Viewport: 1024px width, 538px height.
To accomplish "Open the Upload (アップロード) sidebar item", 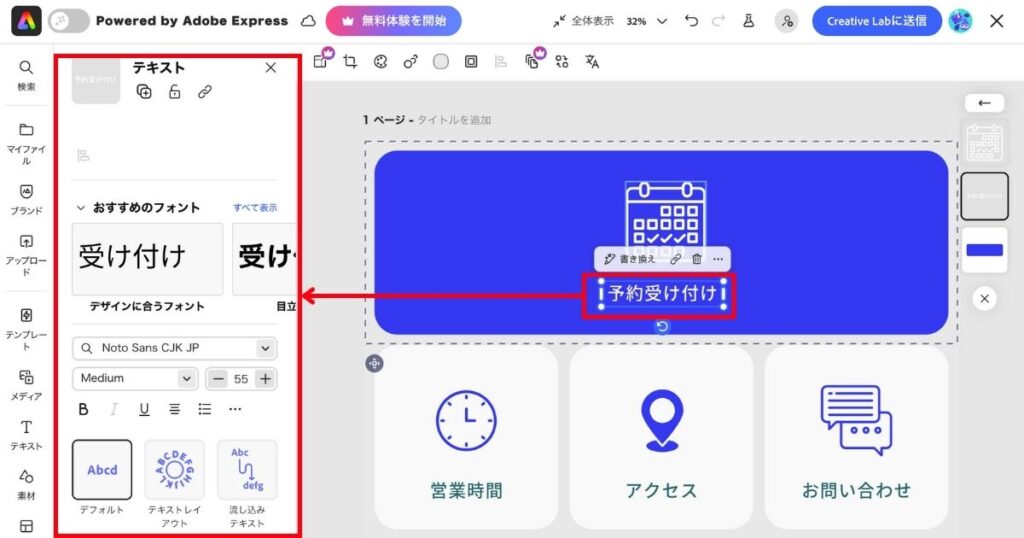I will pyautogui.click(x=26, y=256).
